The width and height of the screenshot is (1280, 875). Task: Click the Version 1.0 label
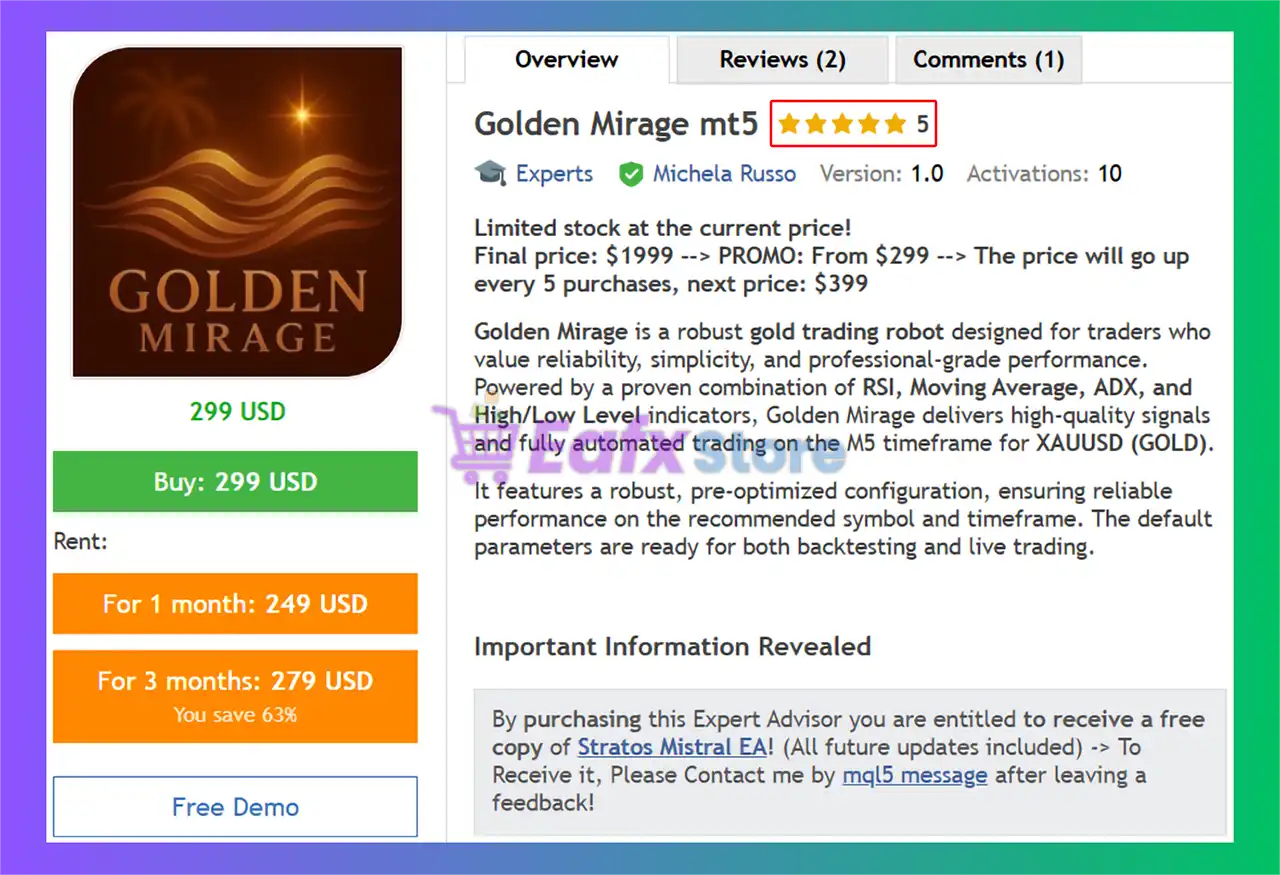click(881, 174)
